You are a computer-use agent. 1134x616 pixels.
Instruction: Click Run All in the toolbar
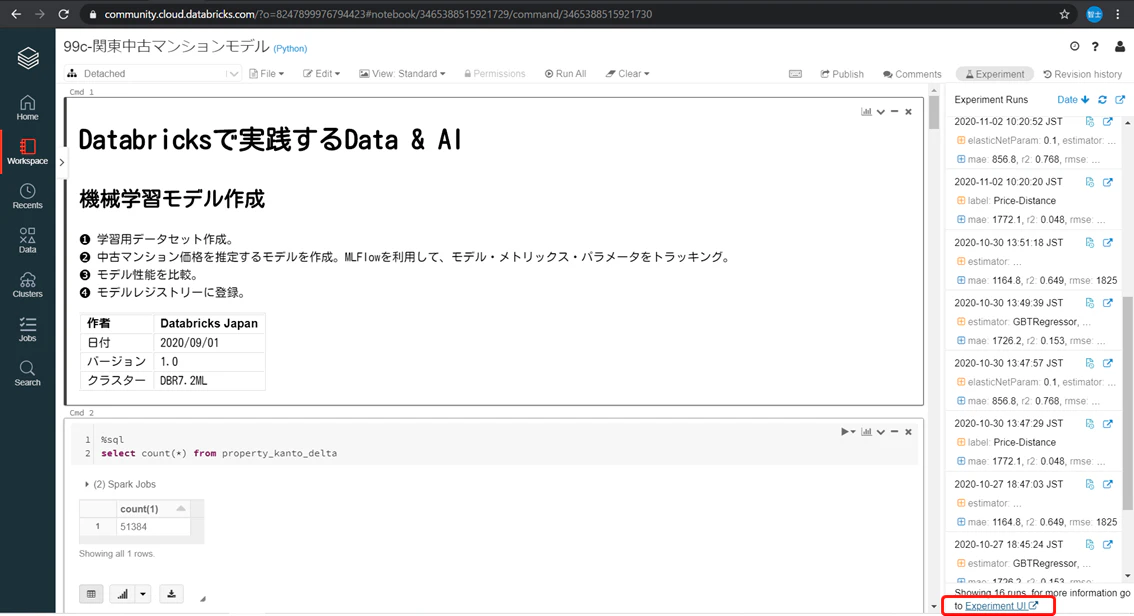(566, 74)
